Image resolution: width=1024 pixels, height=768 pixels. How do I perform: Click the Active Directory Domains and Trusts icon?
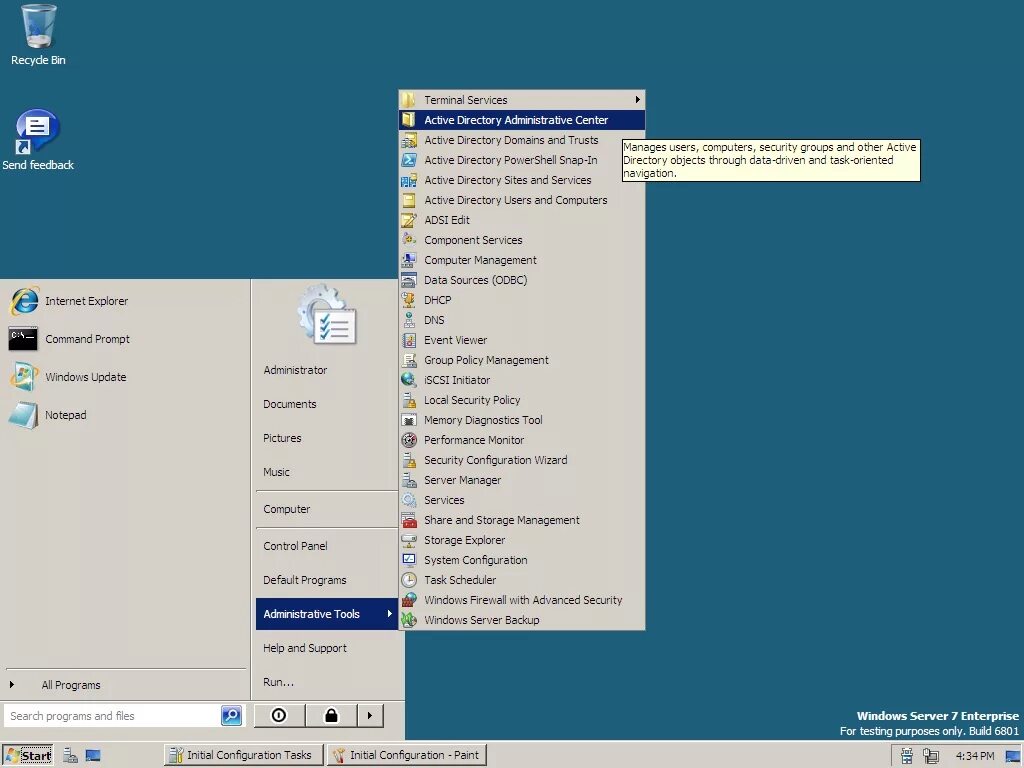coord(409,140)
